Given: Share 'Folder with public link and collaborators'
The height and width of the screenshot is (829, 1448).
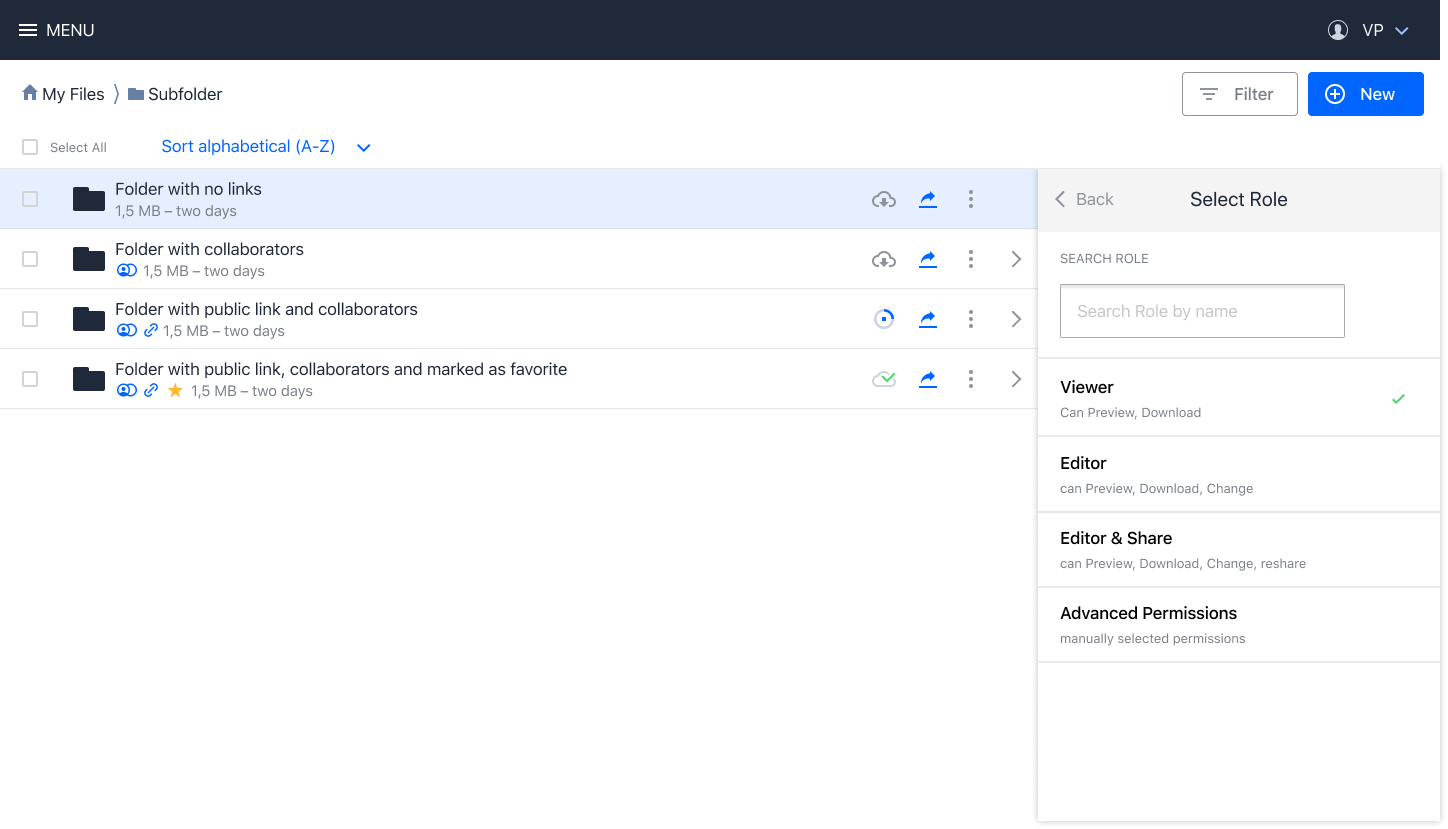Looking at the screenshot, I should coord(928,319).
